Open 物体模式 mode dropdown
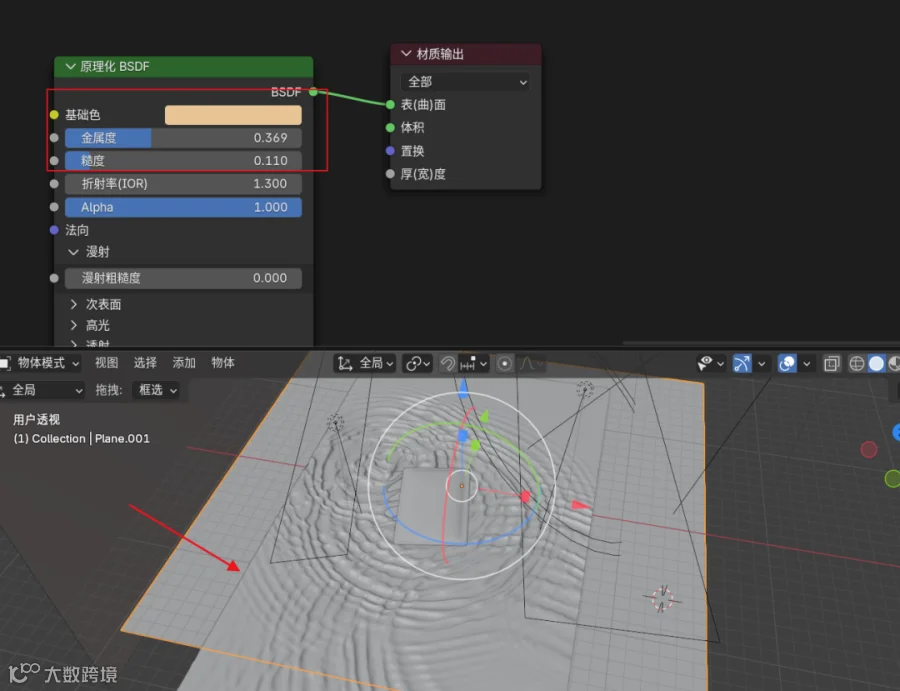900x691 pixels. tap(40, 363)
